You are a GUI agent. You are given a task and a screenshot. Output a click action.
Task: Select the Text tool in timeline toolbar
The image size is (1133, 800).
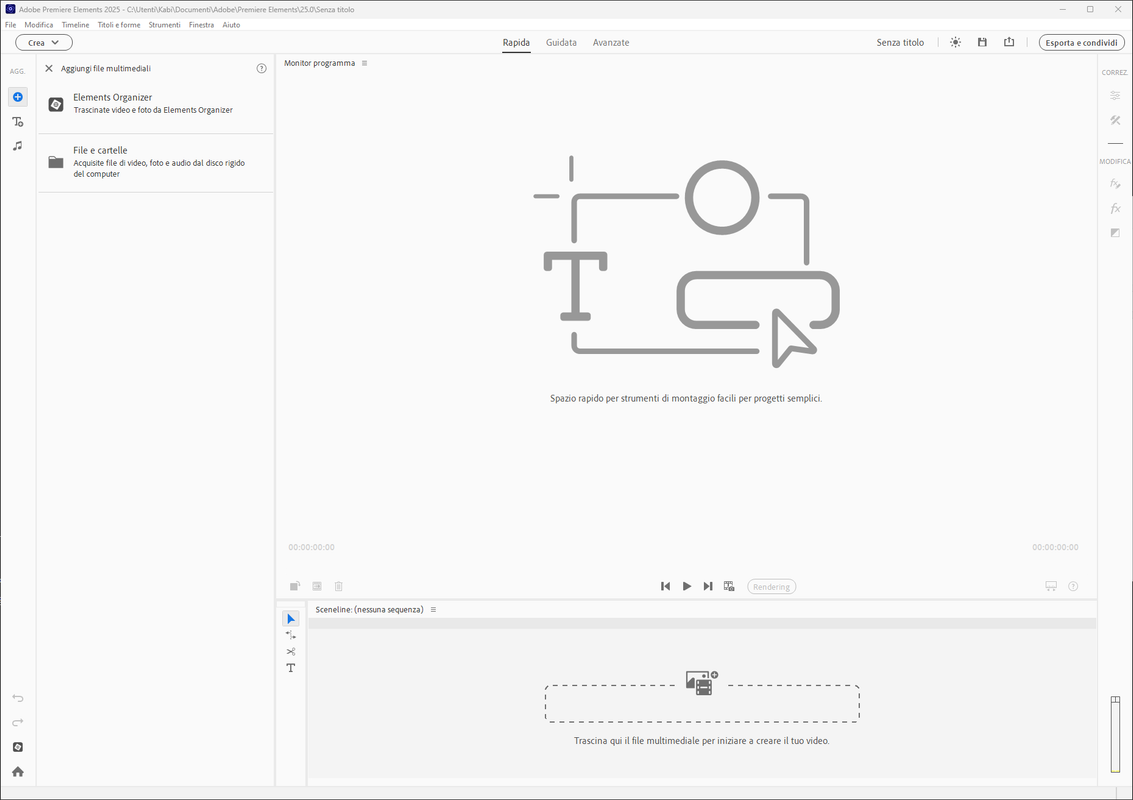[x=290, y=668]
